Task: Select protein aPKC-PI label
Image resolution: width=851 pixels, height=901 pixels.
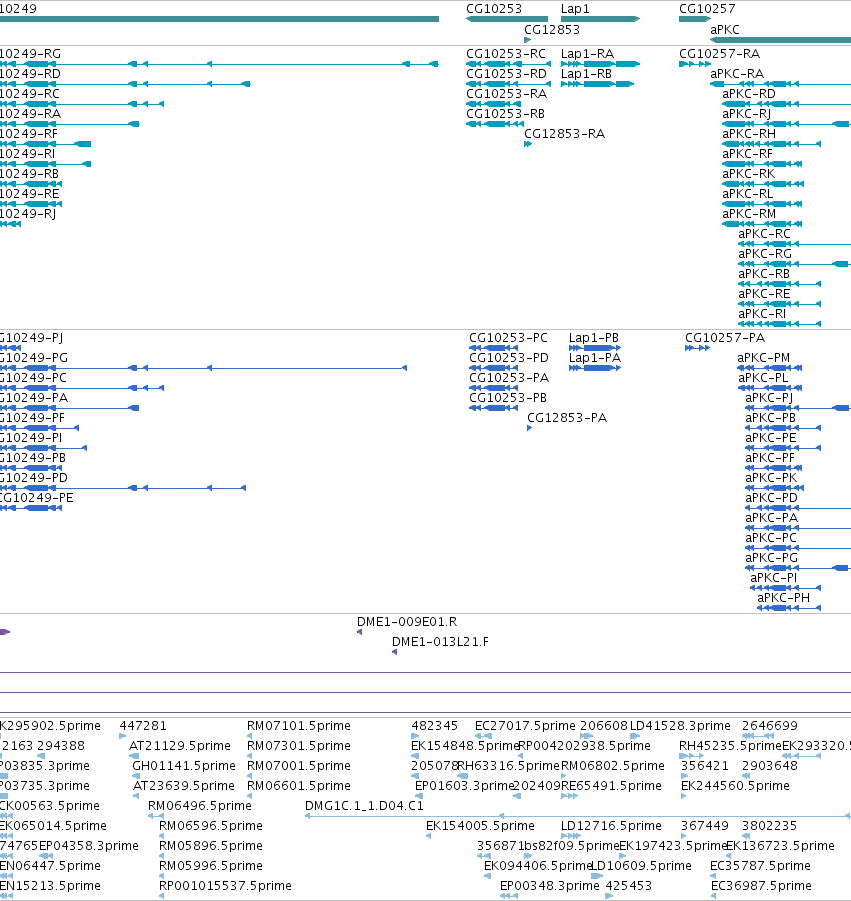Action: coord(773,577)
